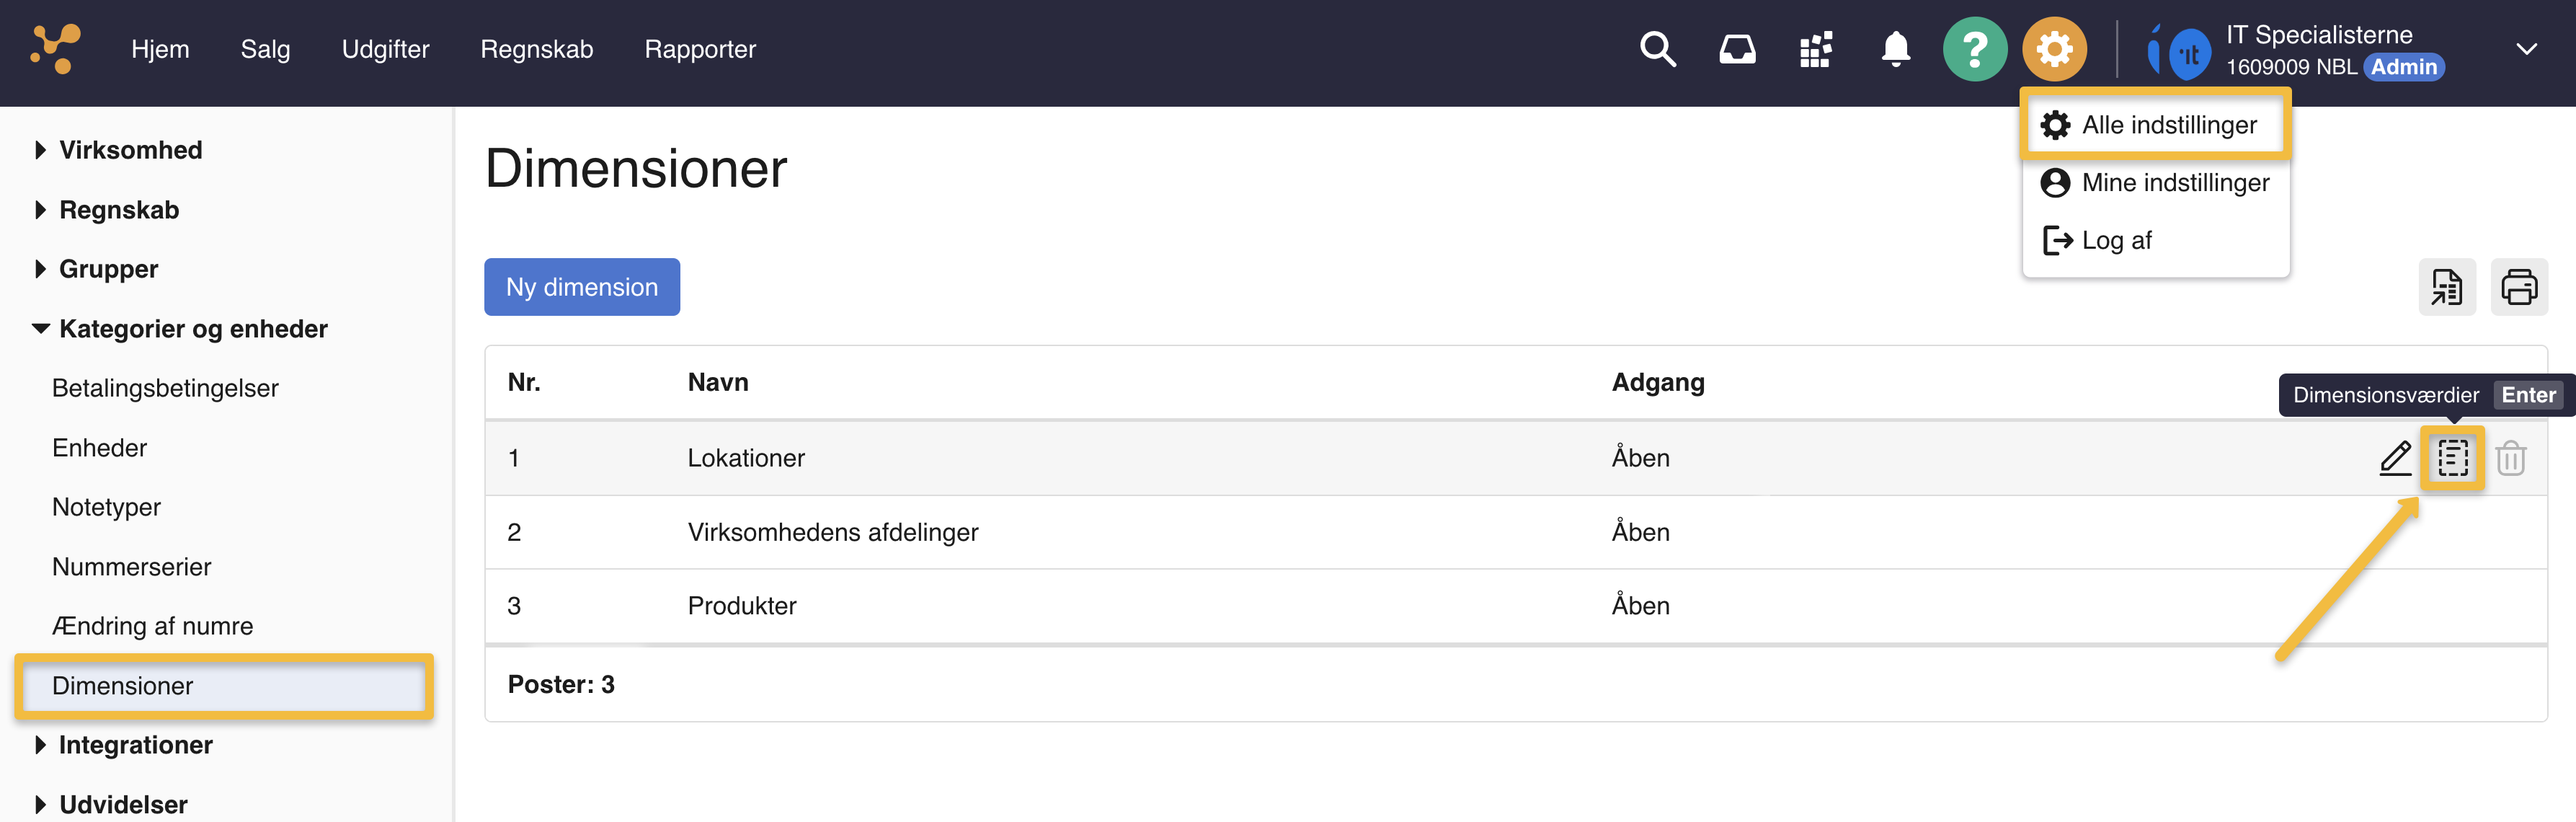The image size is (2576, 822).
Task: Open Dimensionsværdier icon for Lokationer
Action: 2452,458
